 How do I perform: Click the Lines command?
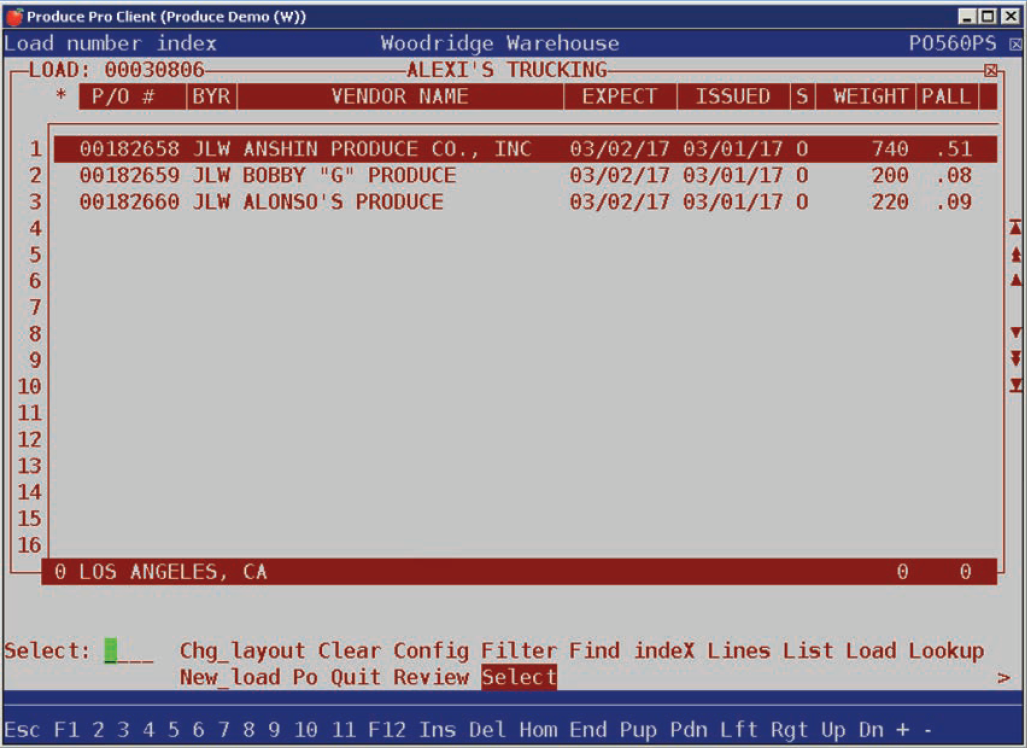739,651
